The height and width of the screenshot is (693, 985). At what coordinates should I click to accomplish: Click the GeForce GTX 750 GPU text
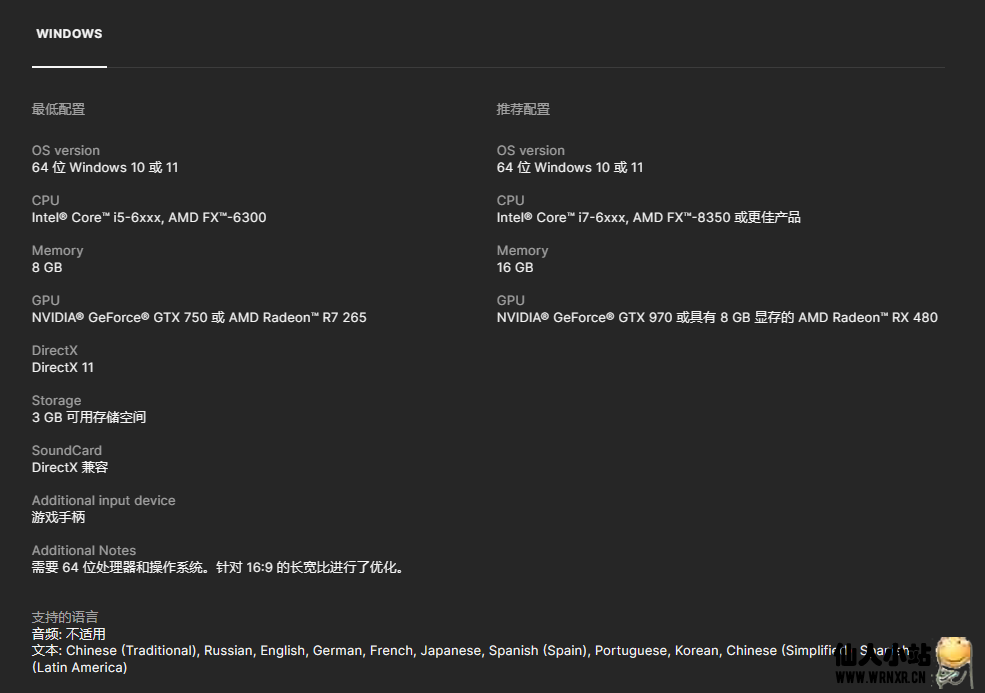(199, 318)
